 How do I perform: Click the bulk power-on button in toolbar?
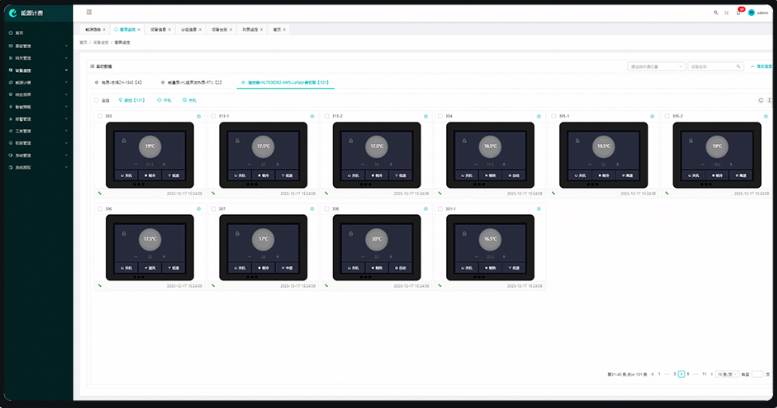click(164, 100)
